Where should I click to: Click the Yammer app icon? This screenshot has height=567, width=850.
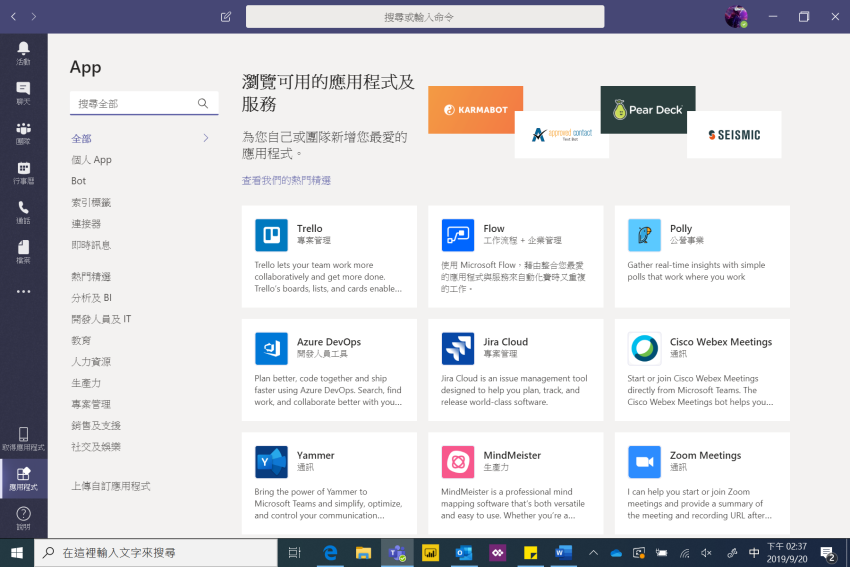click(x=271, y=461)
